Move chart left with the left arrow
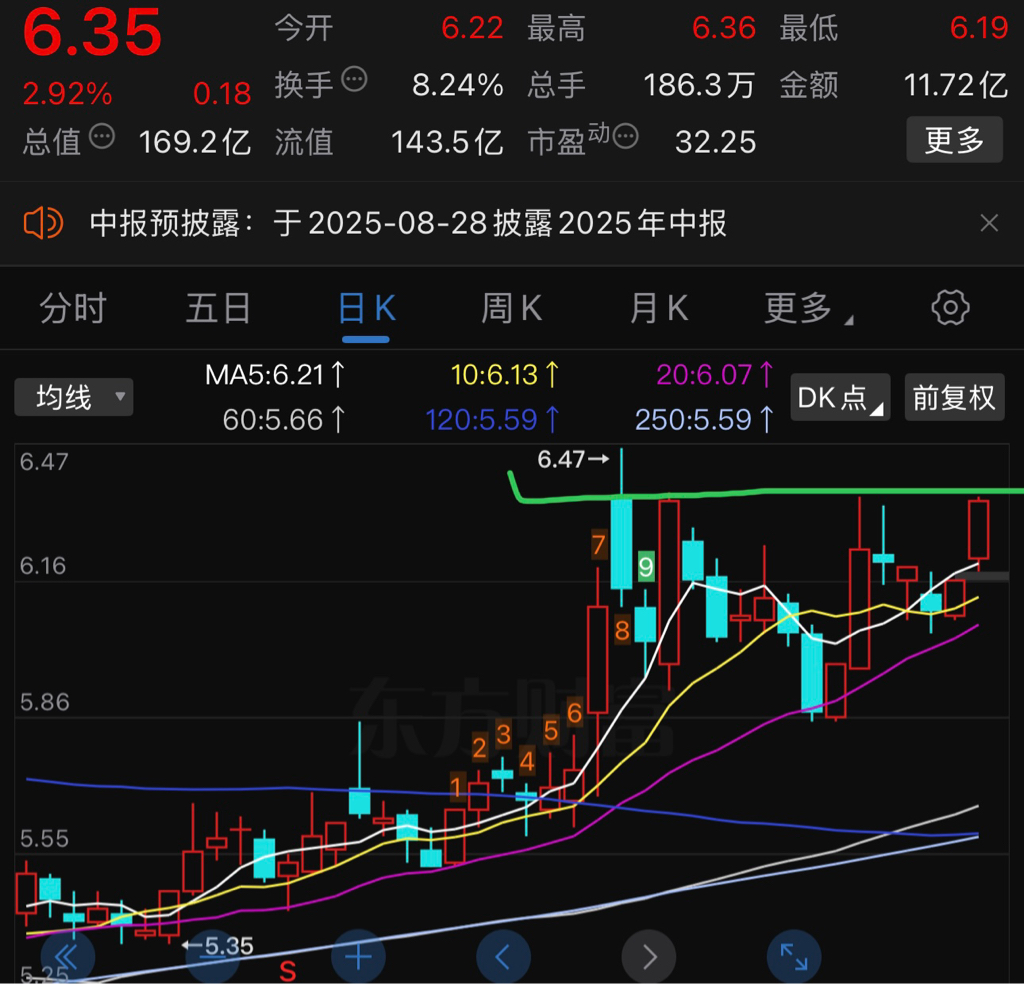This screenshot has width=1024, height=984. click(503, 957)
